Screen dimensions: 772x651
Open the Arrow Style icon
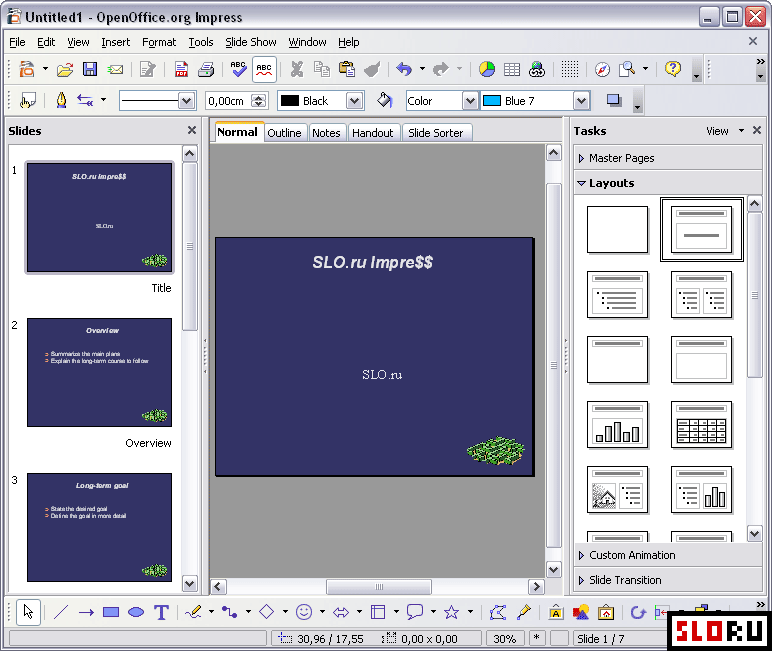coord(85,100)
